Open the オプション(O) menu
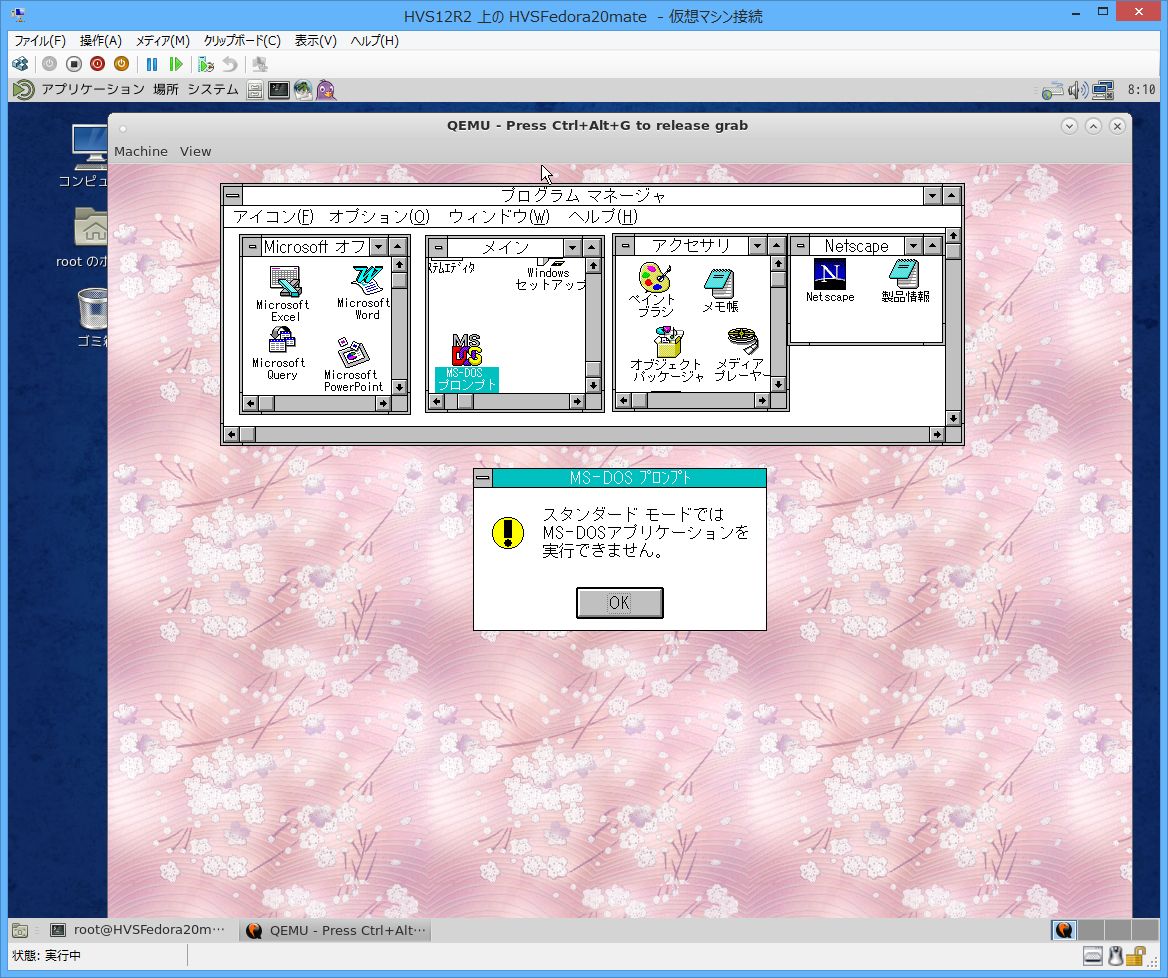The width and height of the screenshot is (1168, 978). pyautogui.click(x=379, y=217)
